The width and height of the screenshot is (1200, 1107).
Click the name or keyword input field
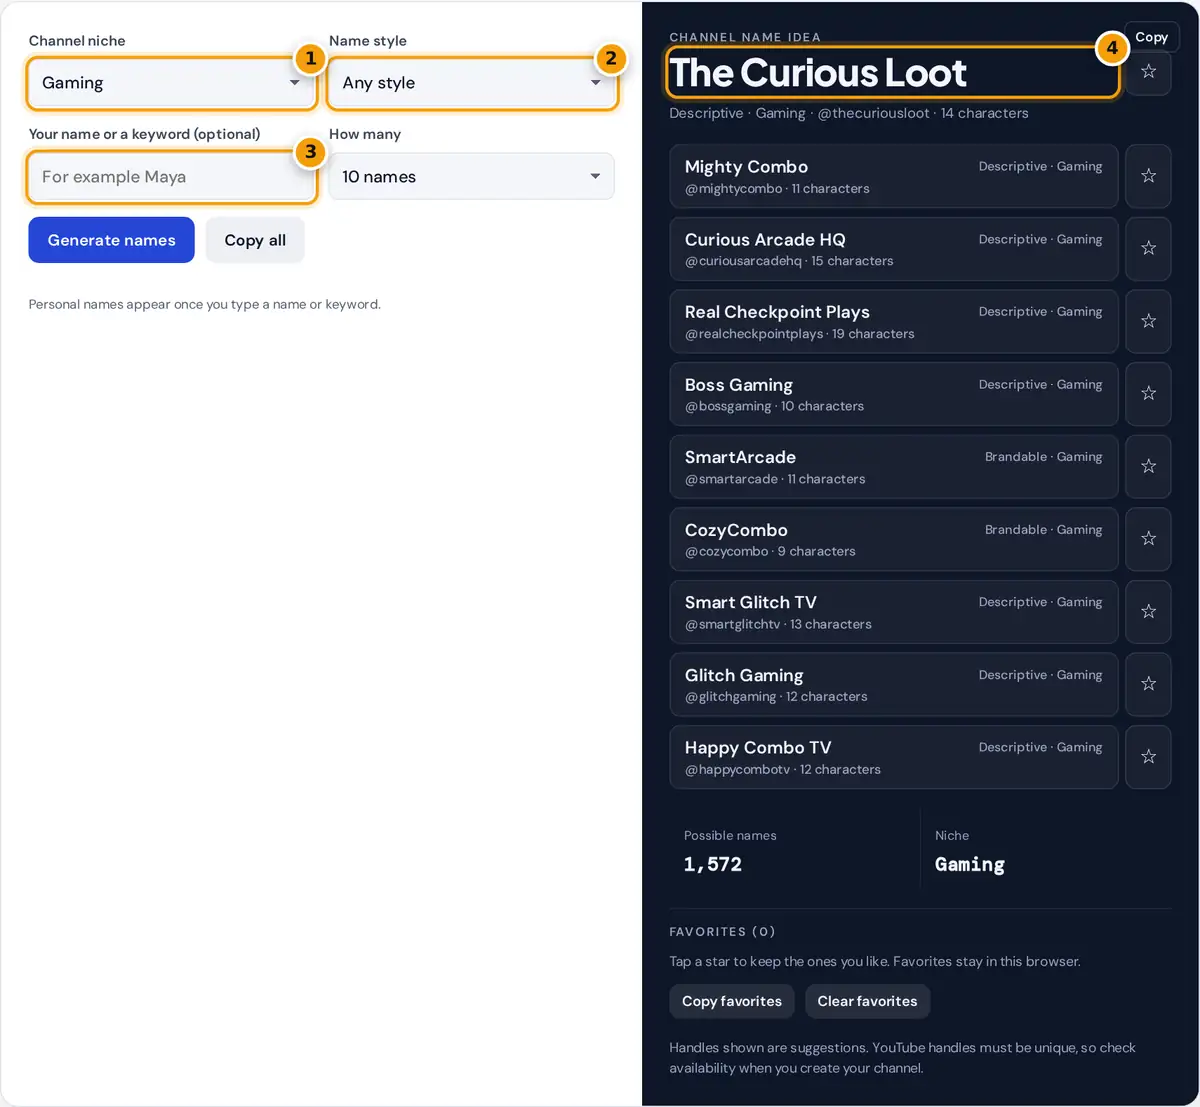click(x=171, y=177)
